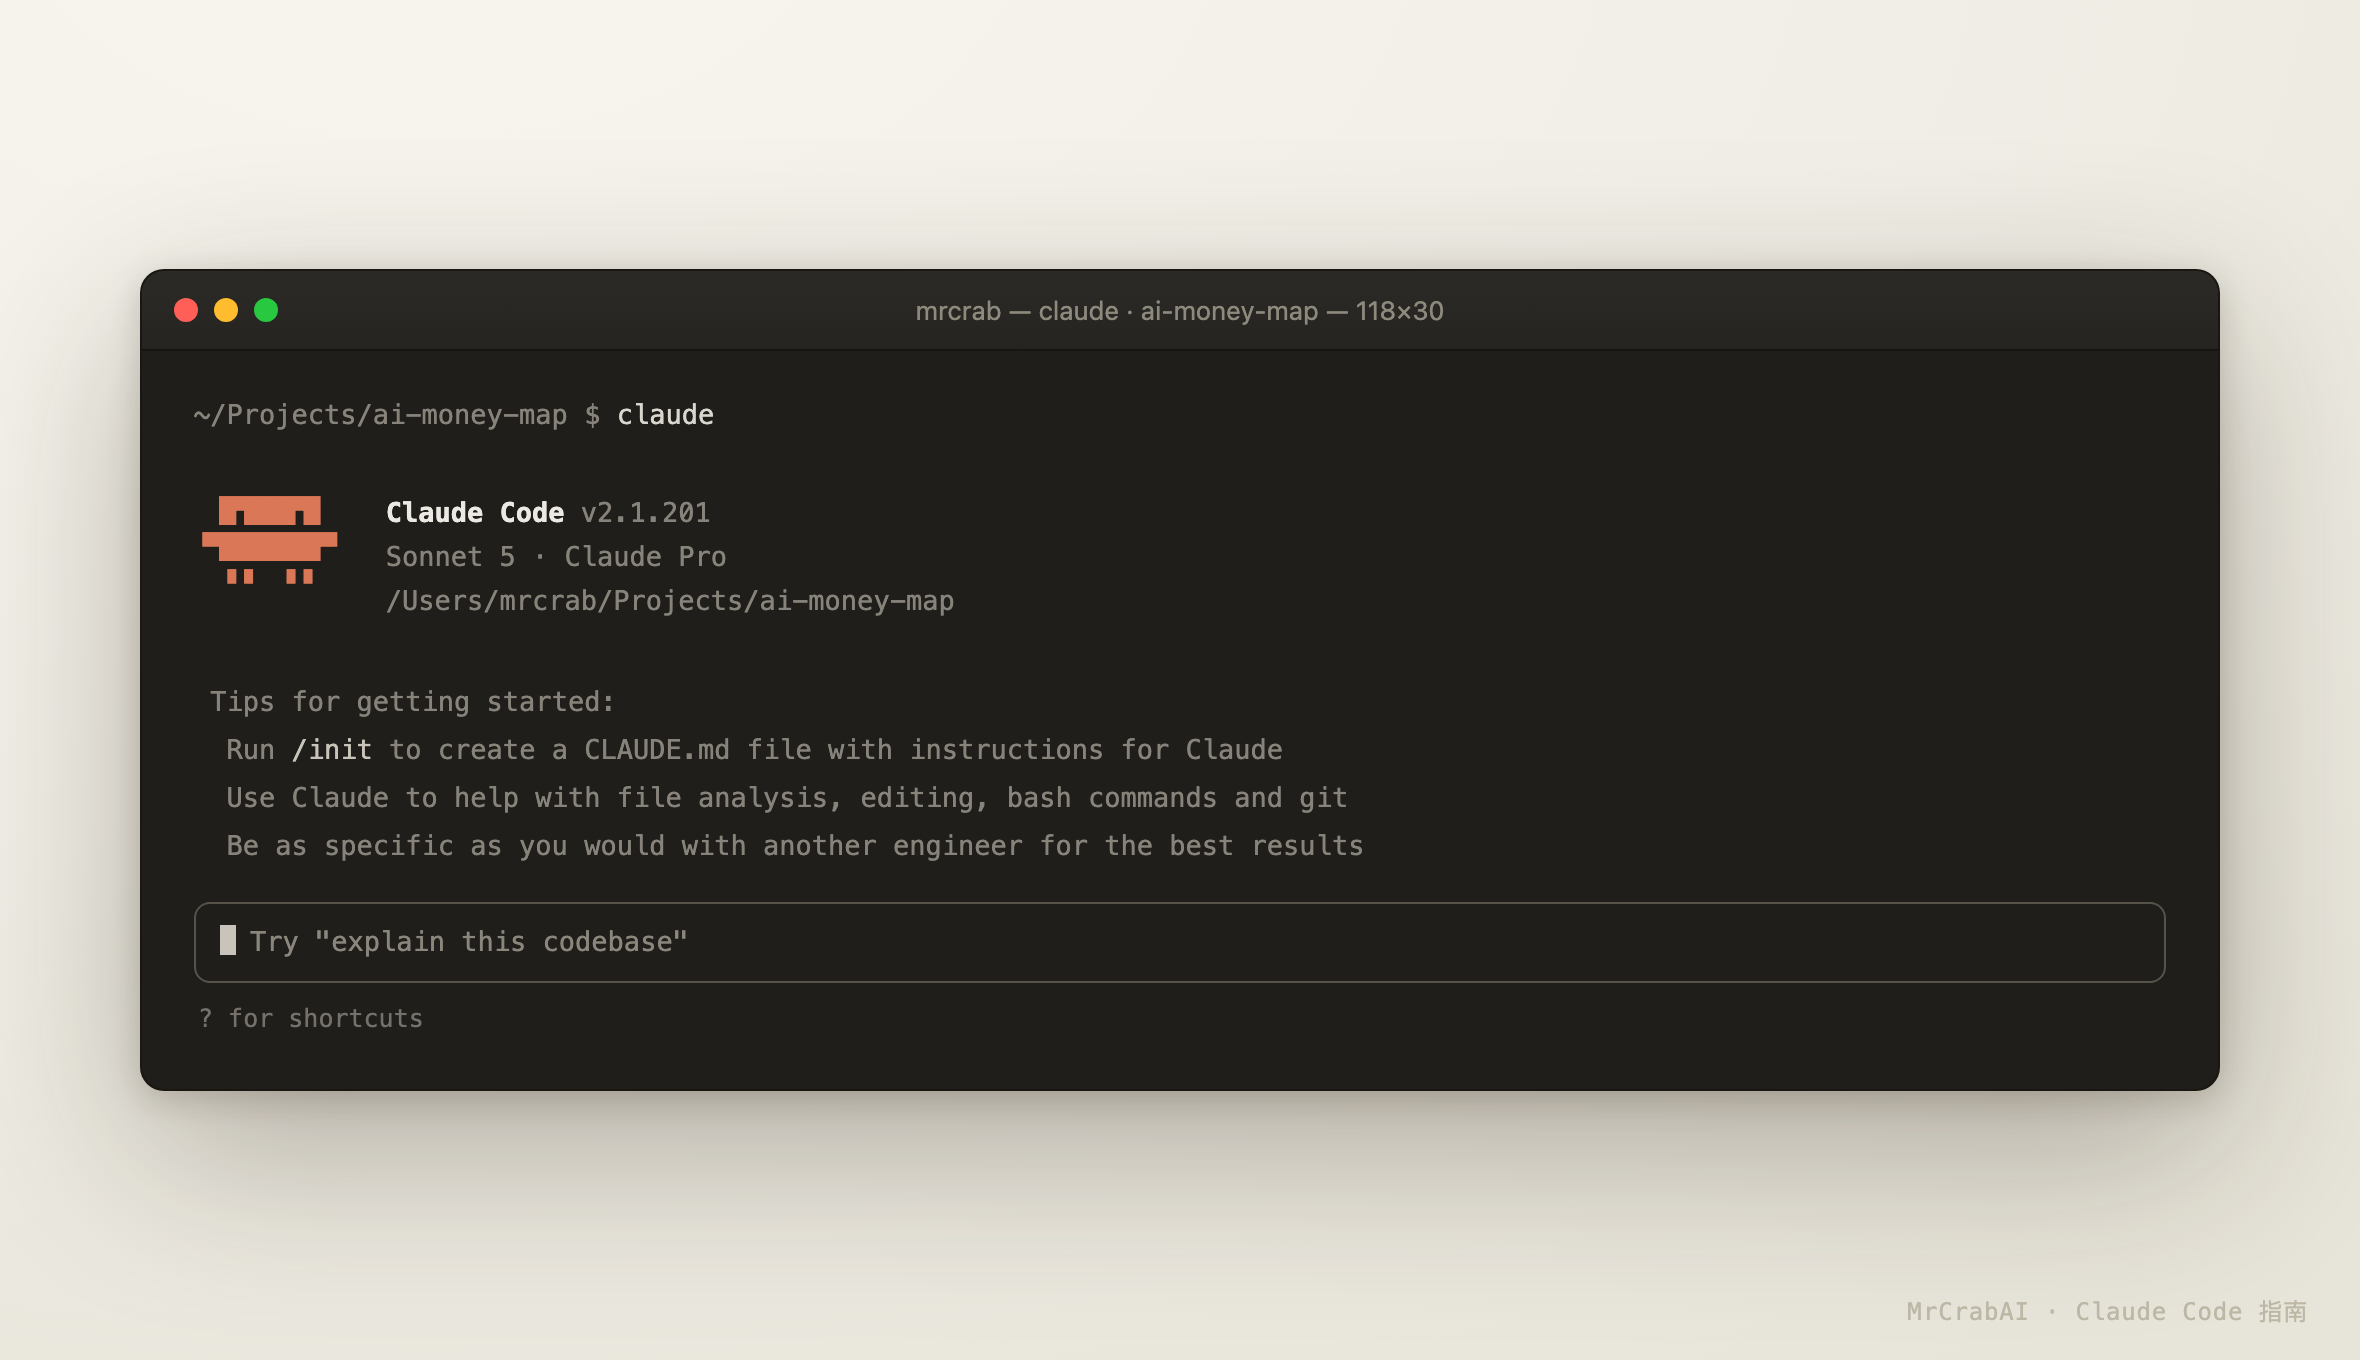
Task: Click the "Tips for getting started" heading
Action: pos(412,702)
